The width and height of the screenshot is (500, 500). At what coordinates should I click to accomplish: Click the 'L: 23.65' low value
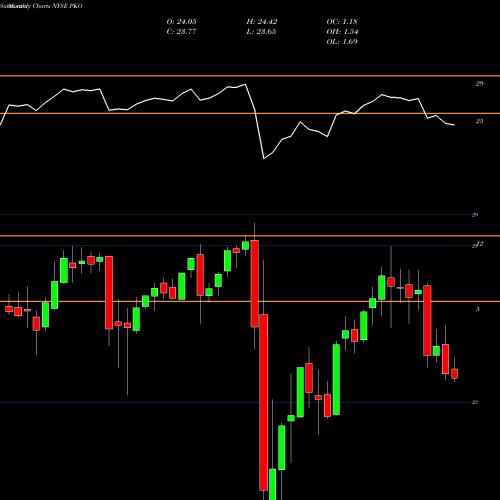(x=261, y=32)
